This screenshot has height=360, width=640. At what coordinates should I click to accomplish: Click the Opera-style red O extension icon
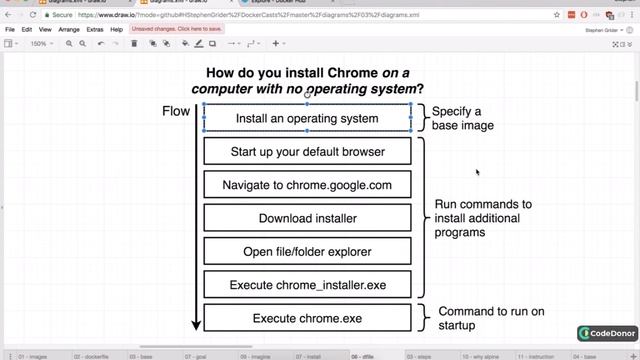pyautogui.click(x=584, y=15)
